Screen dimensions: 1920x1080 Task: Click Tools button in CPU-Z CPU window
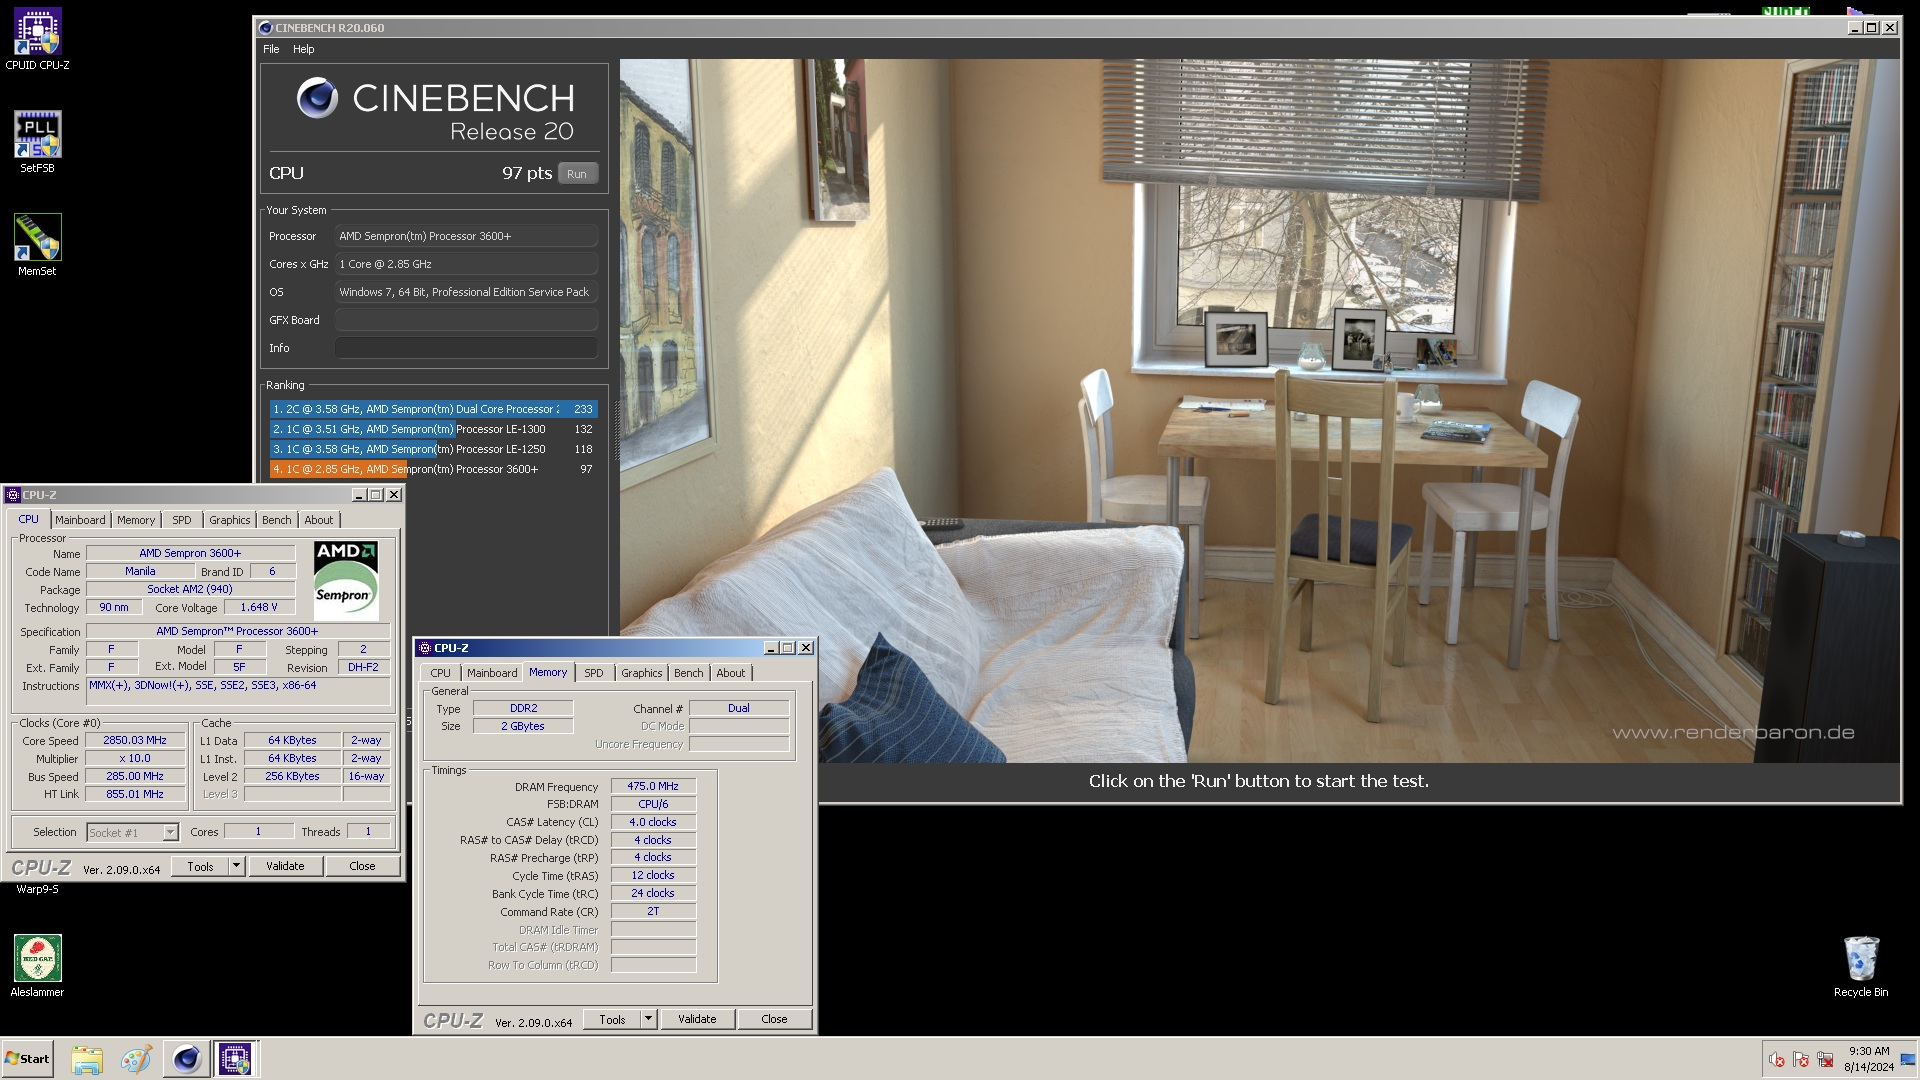click(200, 867)
